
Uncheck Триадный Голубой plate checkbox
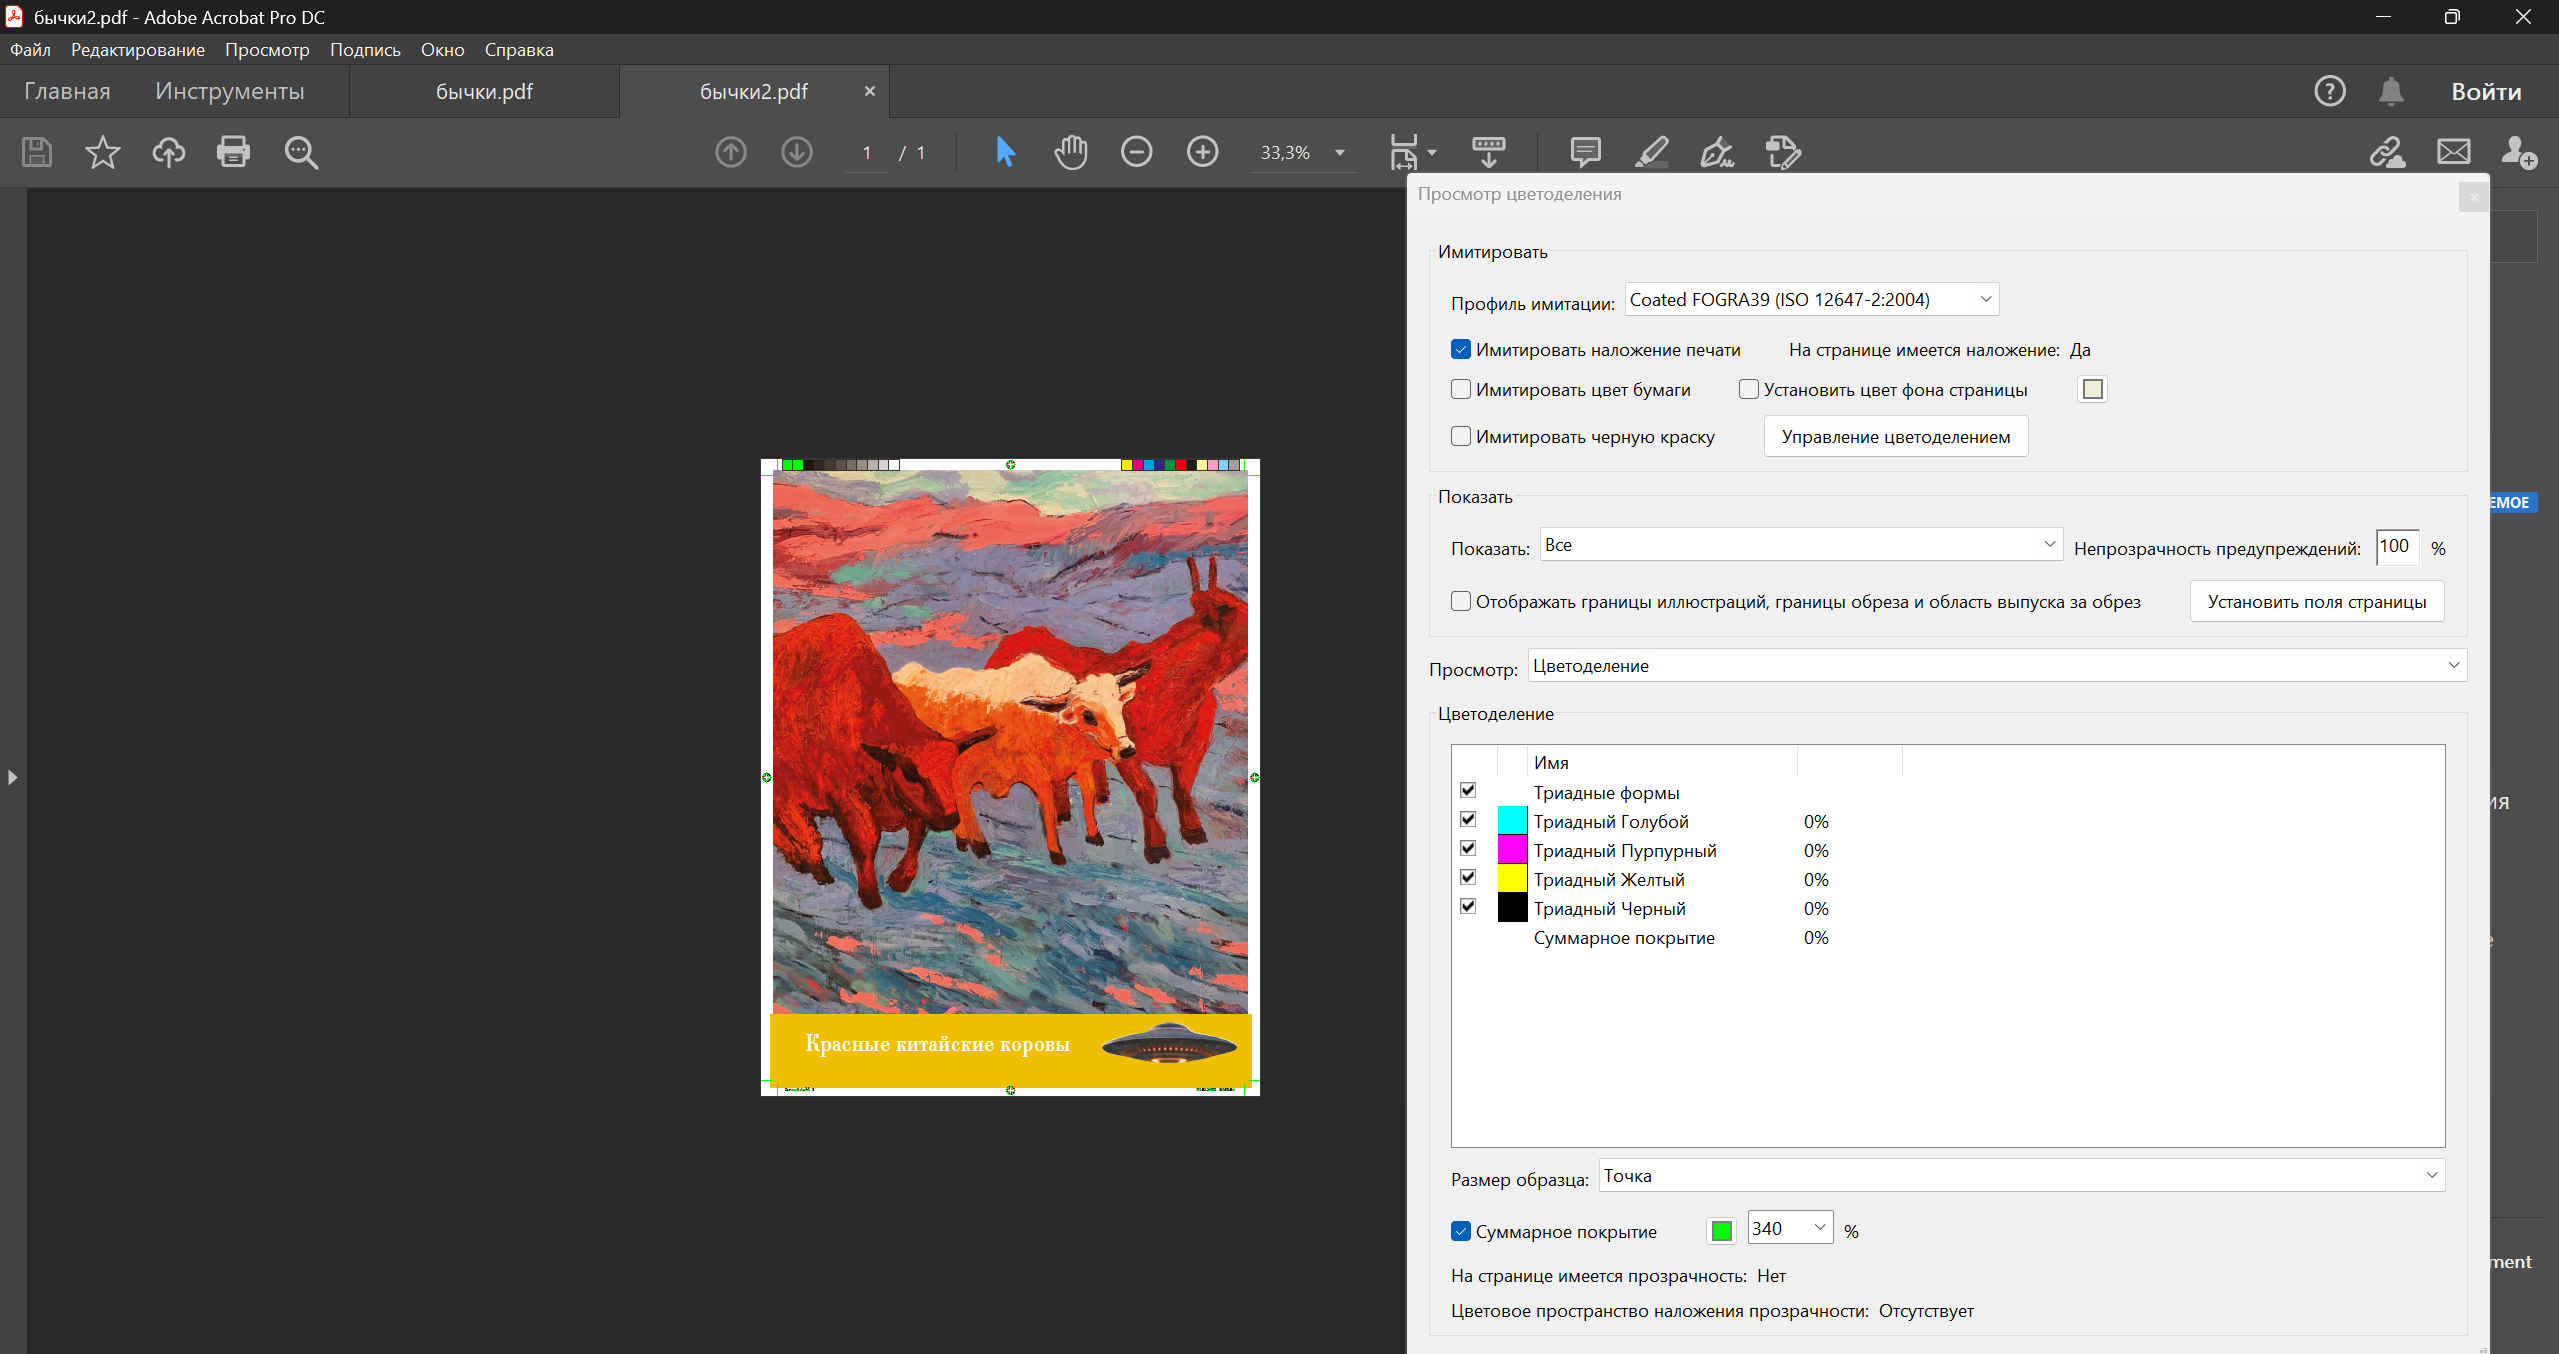click(1468, 820)
